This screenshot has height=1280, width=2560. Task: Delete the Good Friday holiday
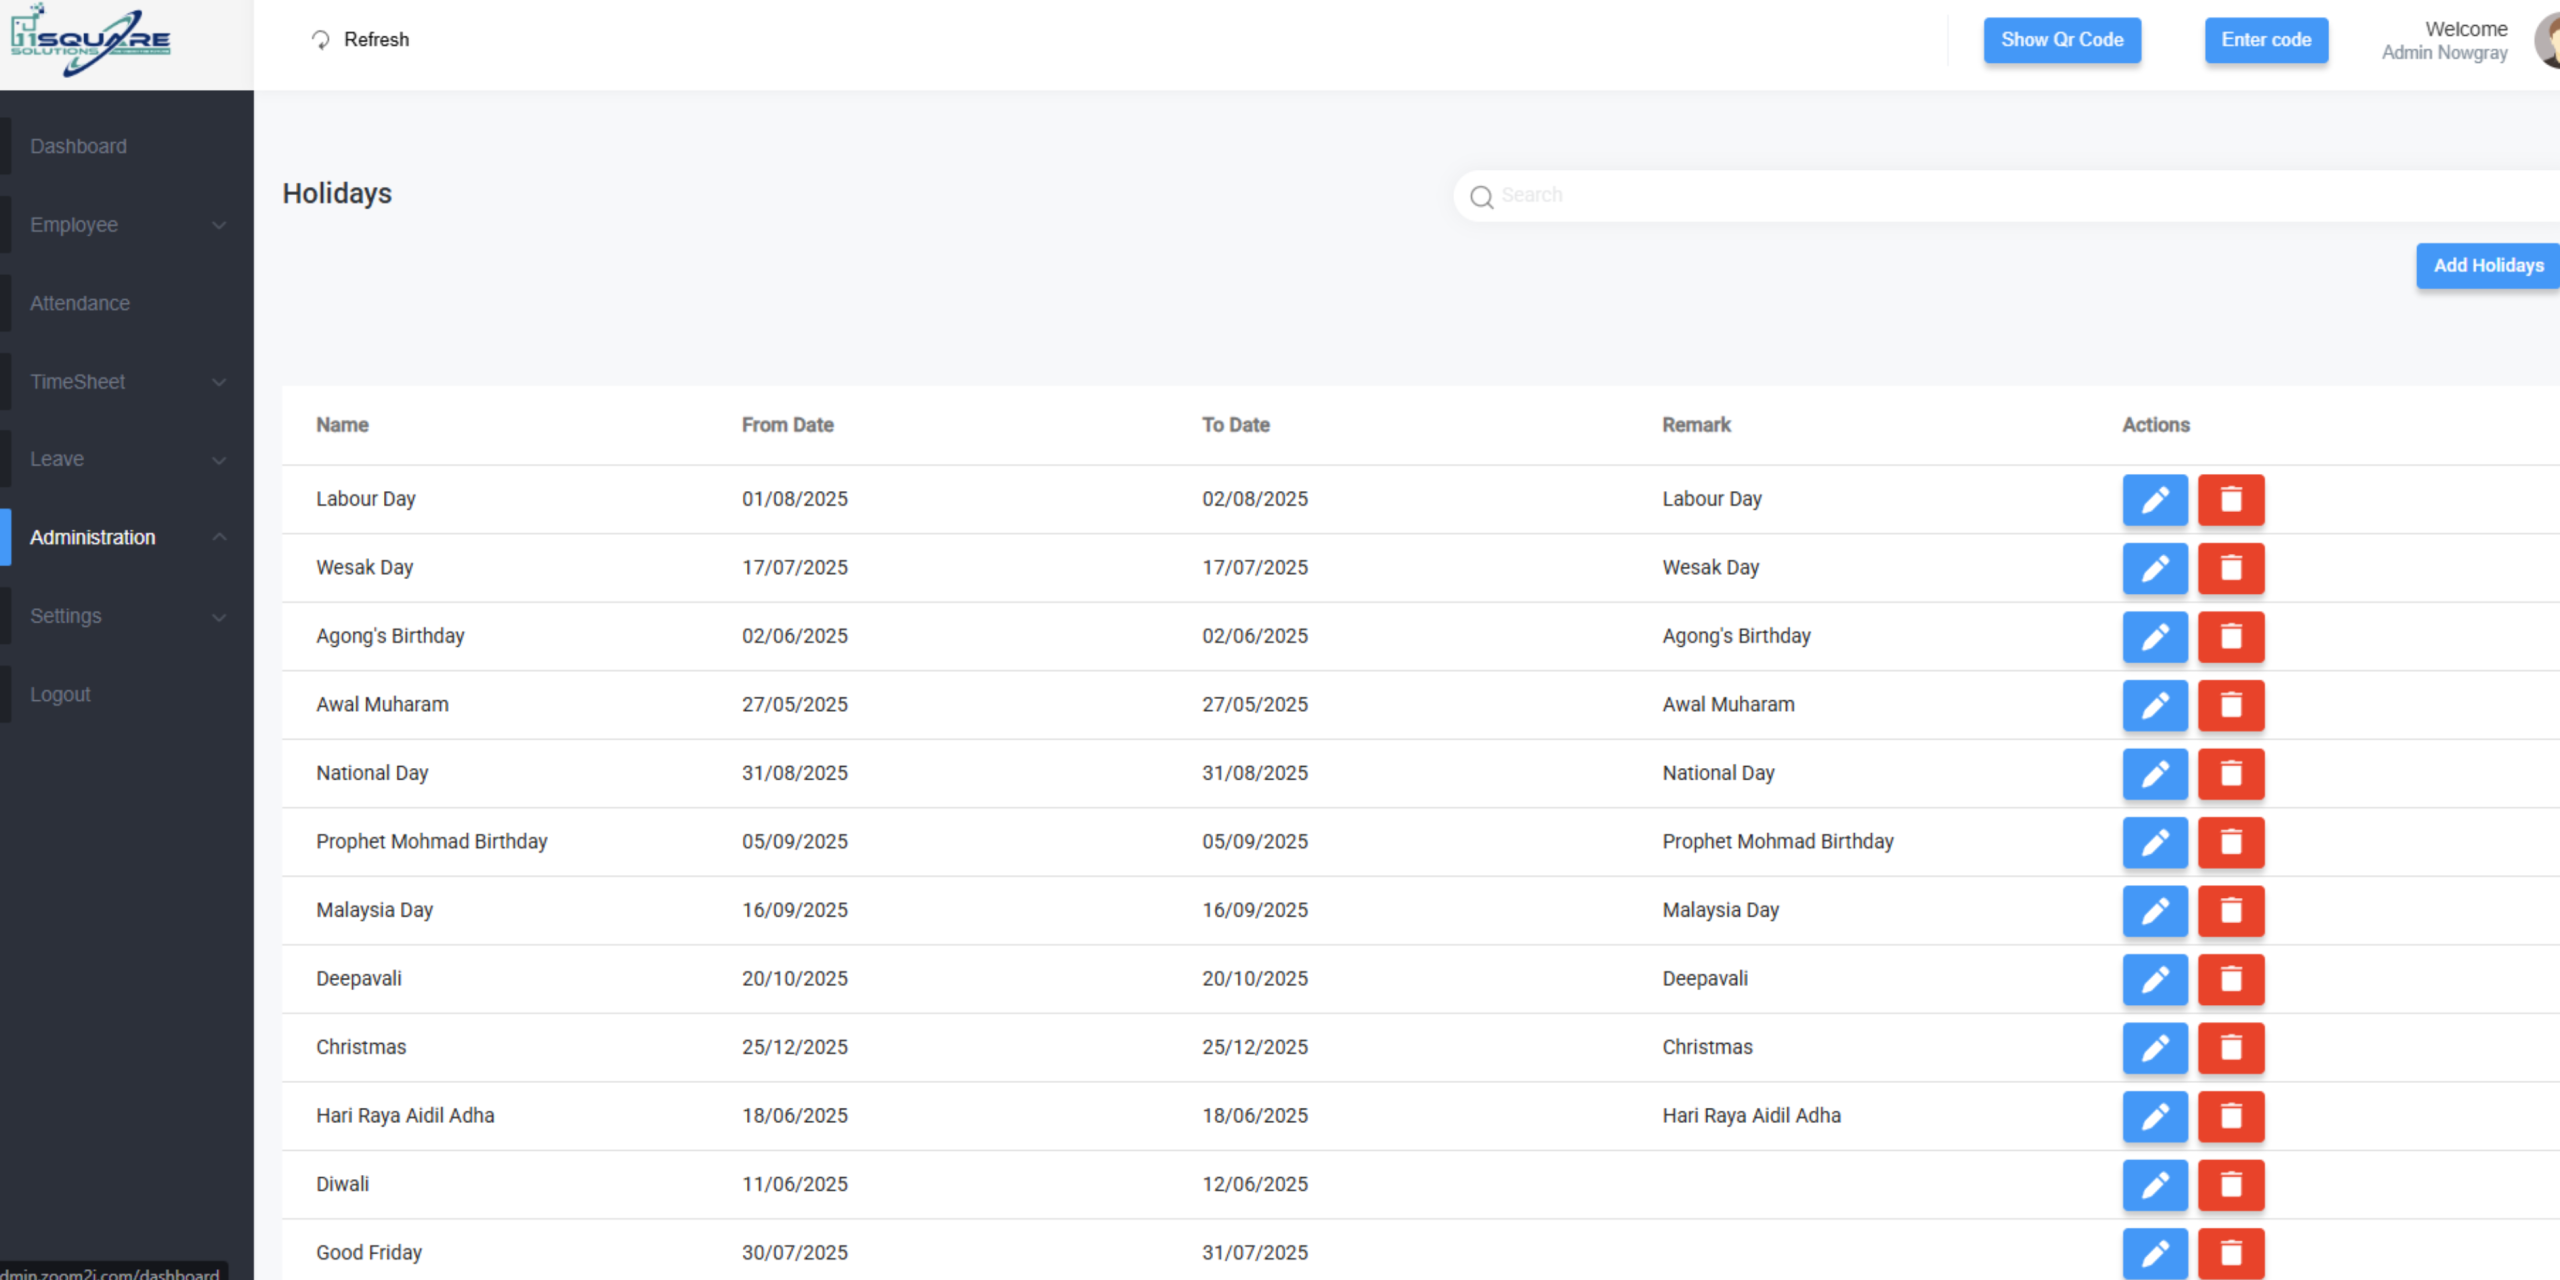click(2230, 1253)
